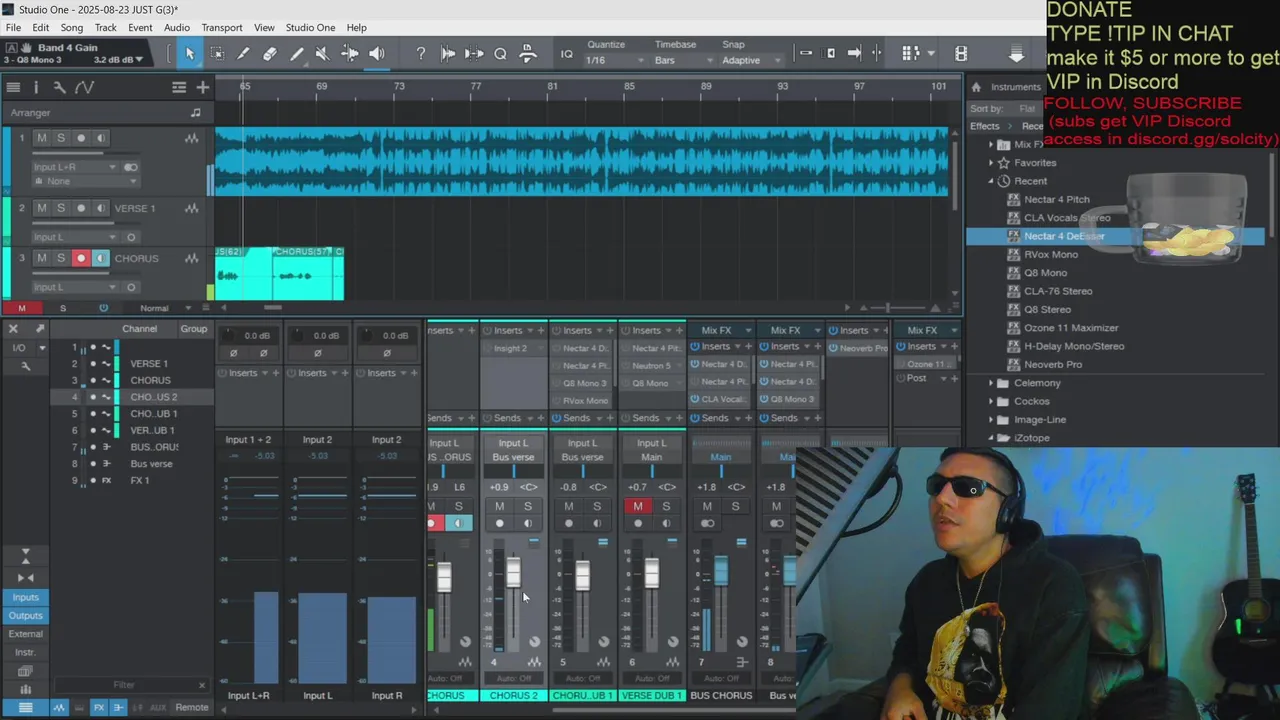Disable record arm on CHORUS track
This screenshot has width=1280, height=720.
81,258
